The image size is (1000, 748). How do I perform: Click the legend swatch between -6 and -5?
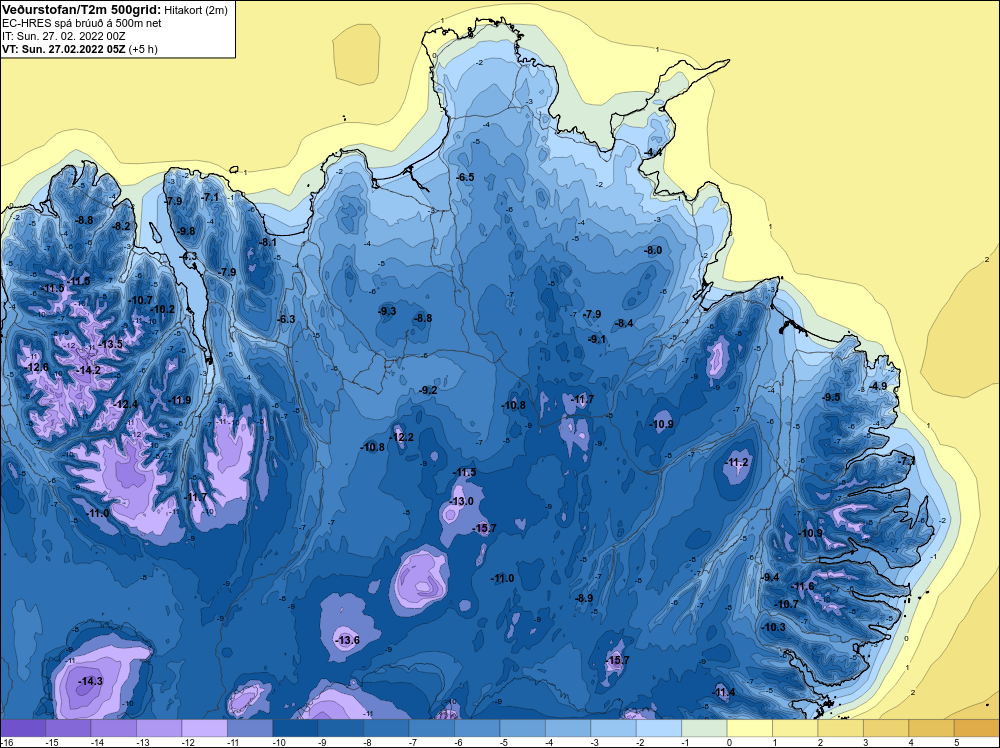pos(477,728)
